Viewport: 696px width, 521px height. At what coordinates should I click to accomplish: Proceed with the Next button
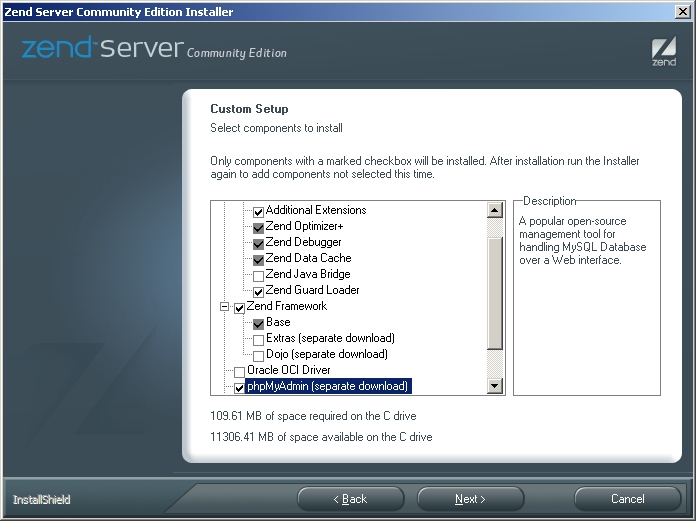[470, 499]
